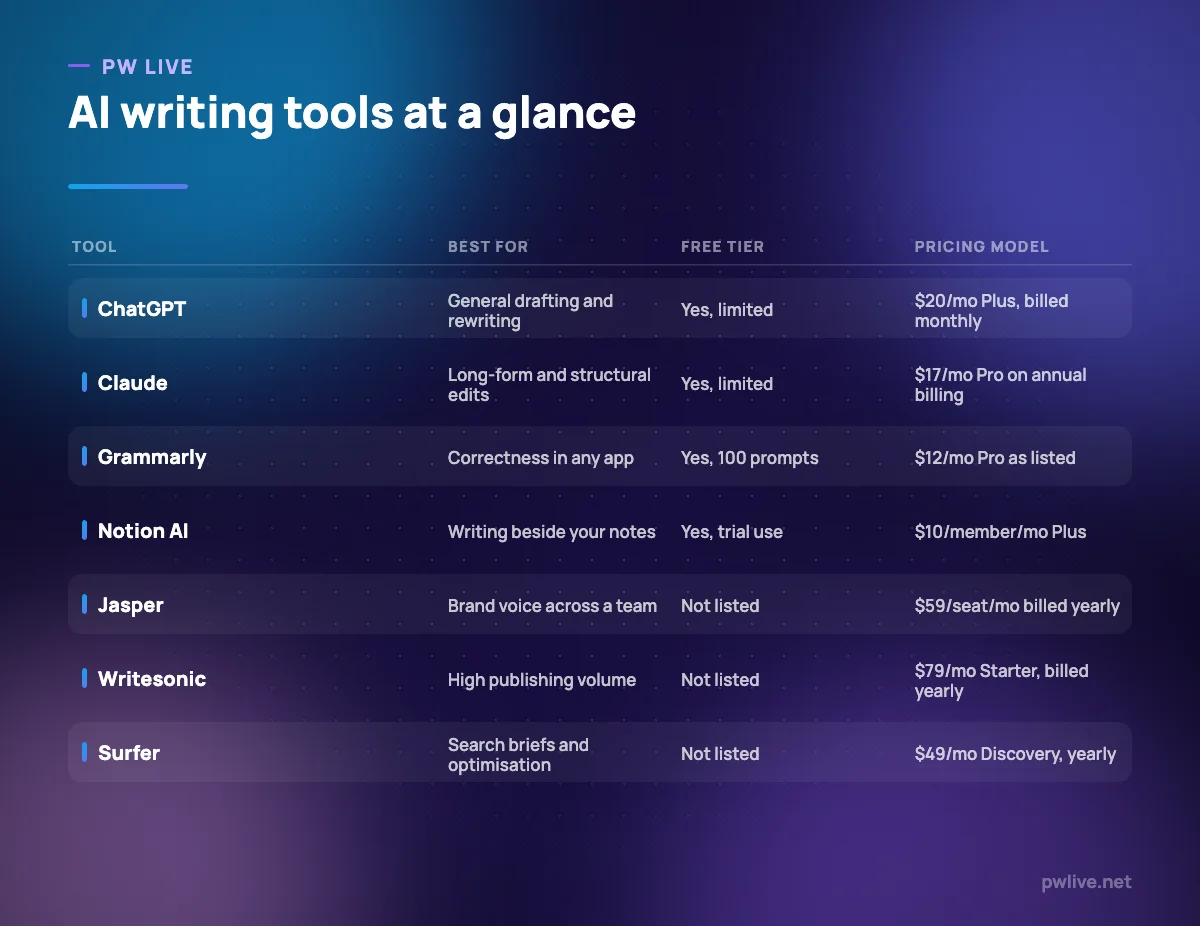Click the 'PW LIVE' brand label
Viewport: 1200px width, 926px height.
[147, 67]
